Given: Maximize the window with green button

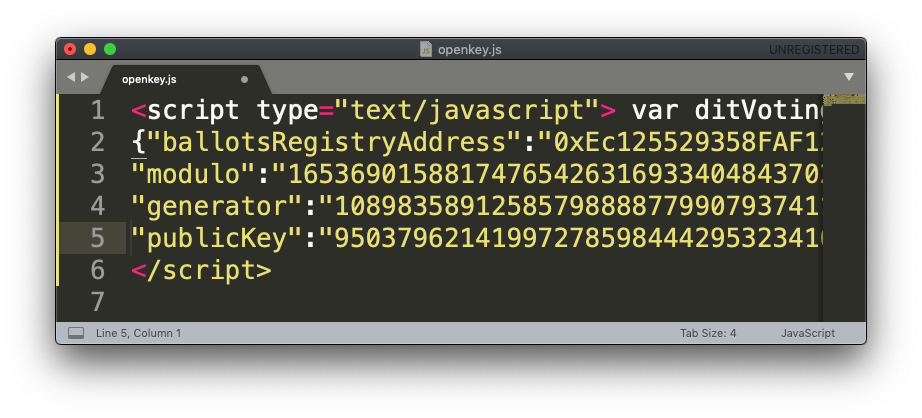Looking at the screenshot, I should 110,49.
